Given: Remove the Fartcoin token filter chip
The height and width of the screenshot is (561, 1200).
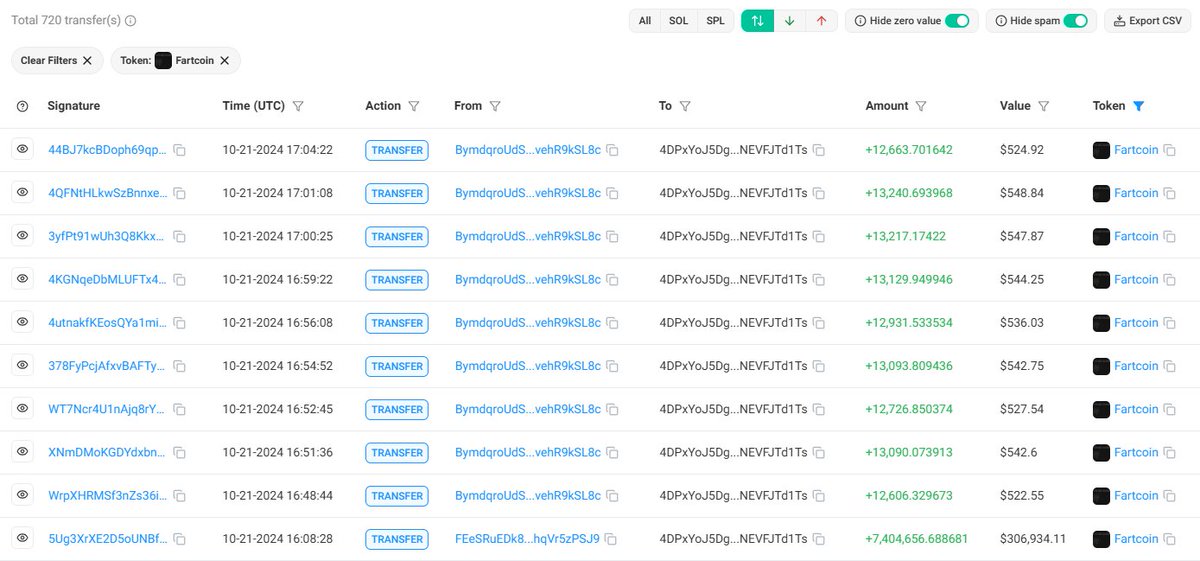Looking at the screenshot, I should coord(224,61).
